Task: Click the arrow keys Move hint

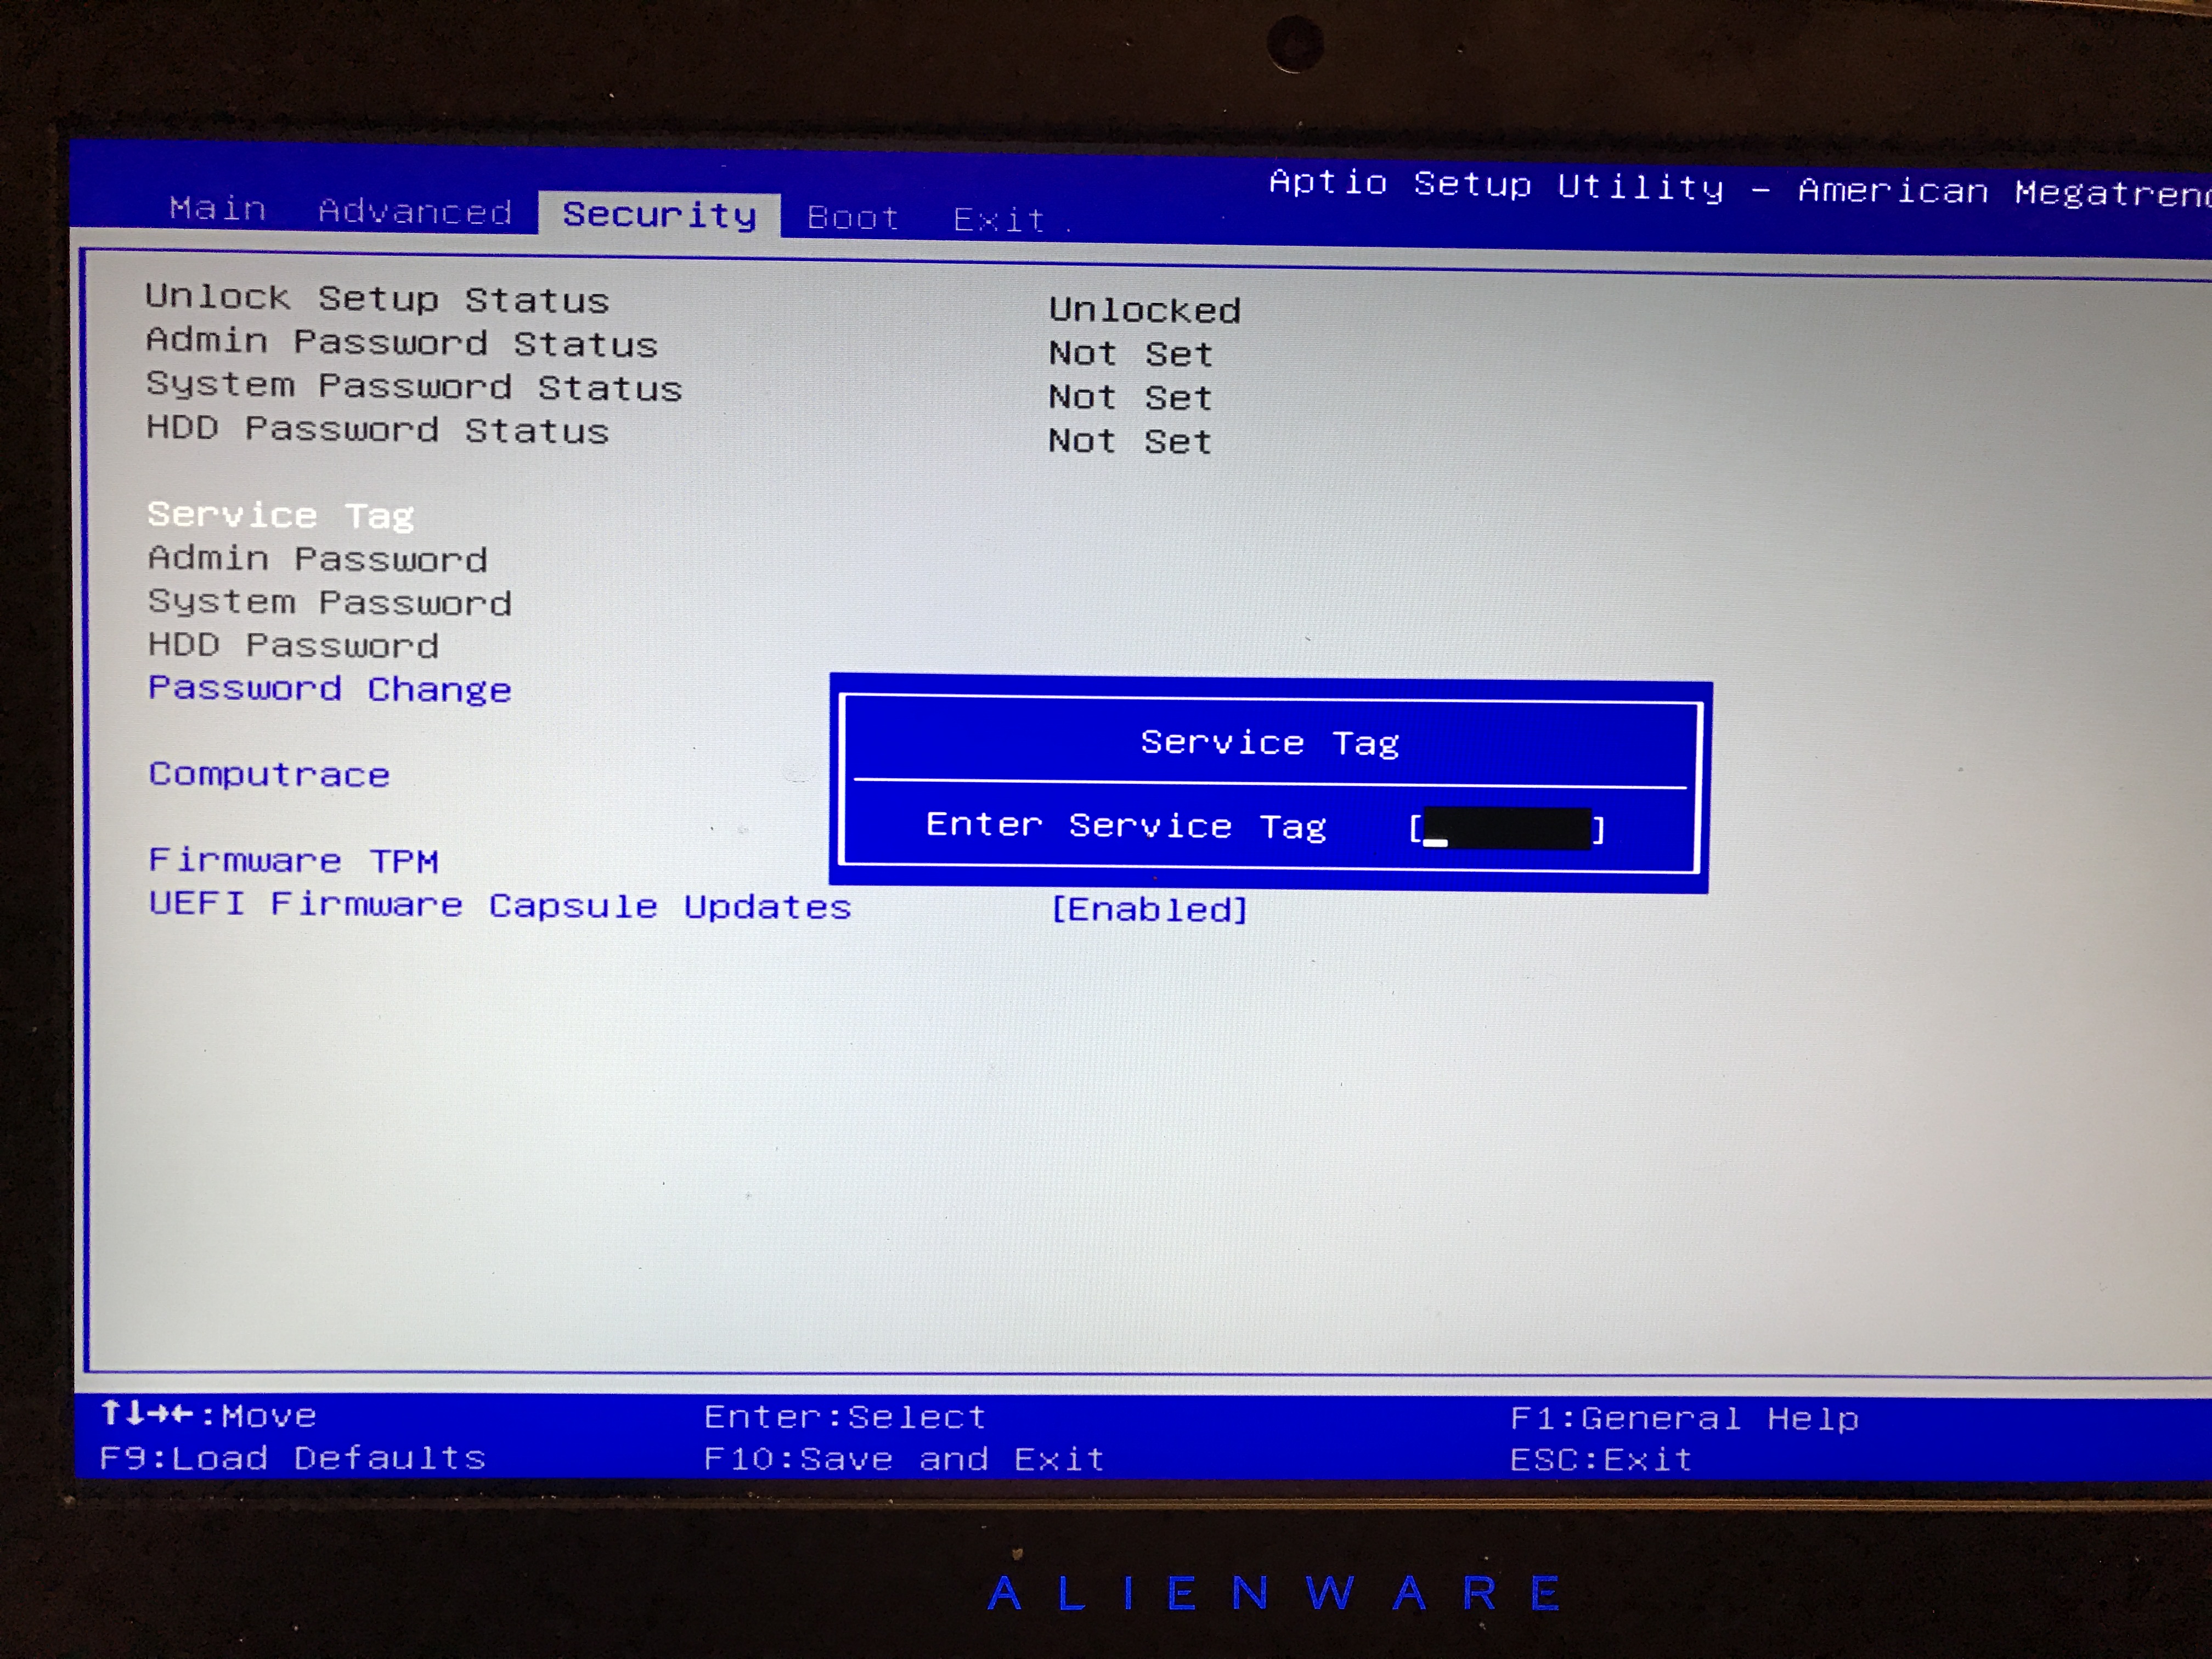Action: coord(208,1414)
